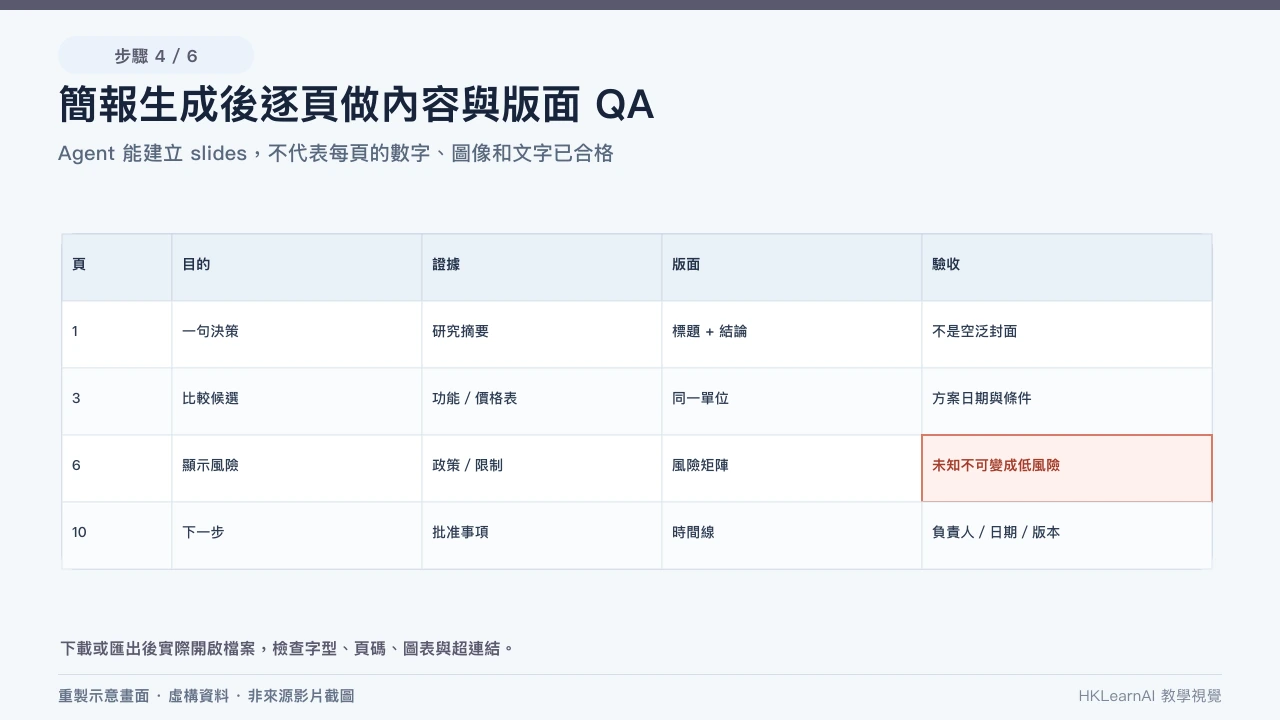This screenshot has height=720, width=1280.
Task: Click the note beginning 下載或匯出後實際開啟檔案
Action: 288,648
